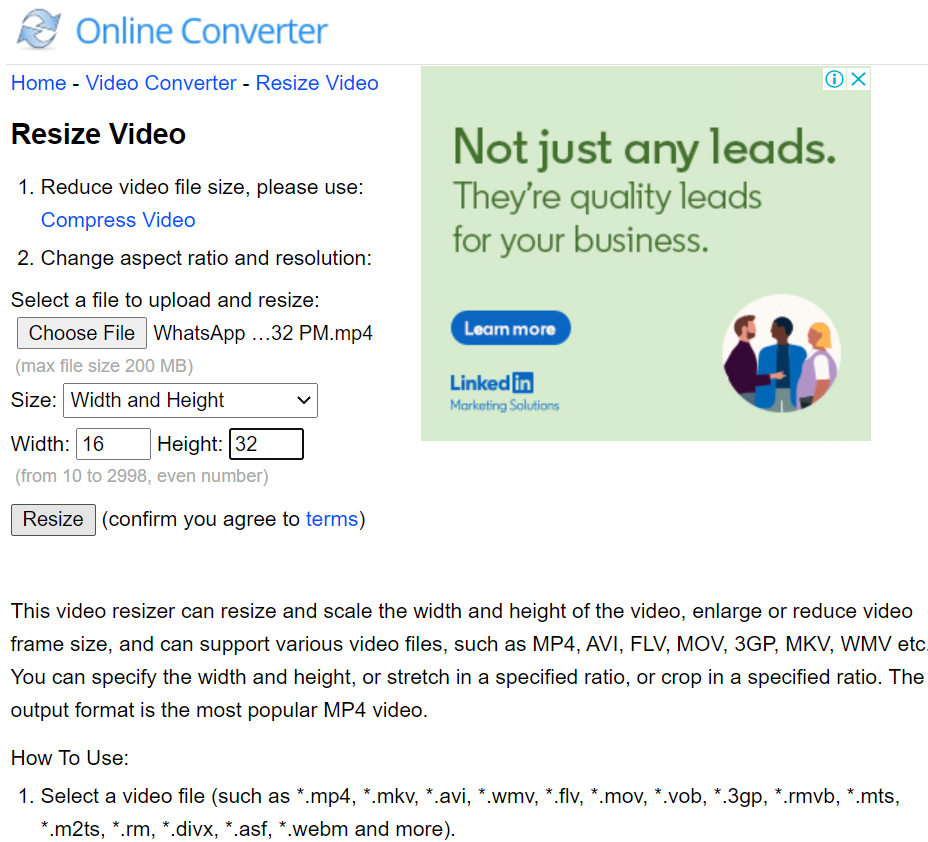Click Learn more in the LinkedIn ad
928x842 pixels.
tap(510, 328)
